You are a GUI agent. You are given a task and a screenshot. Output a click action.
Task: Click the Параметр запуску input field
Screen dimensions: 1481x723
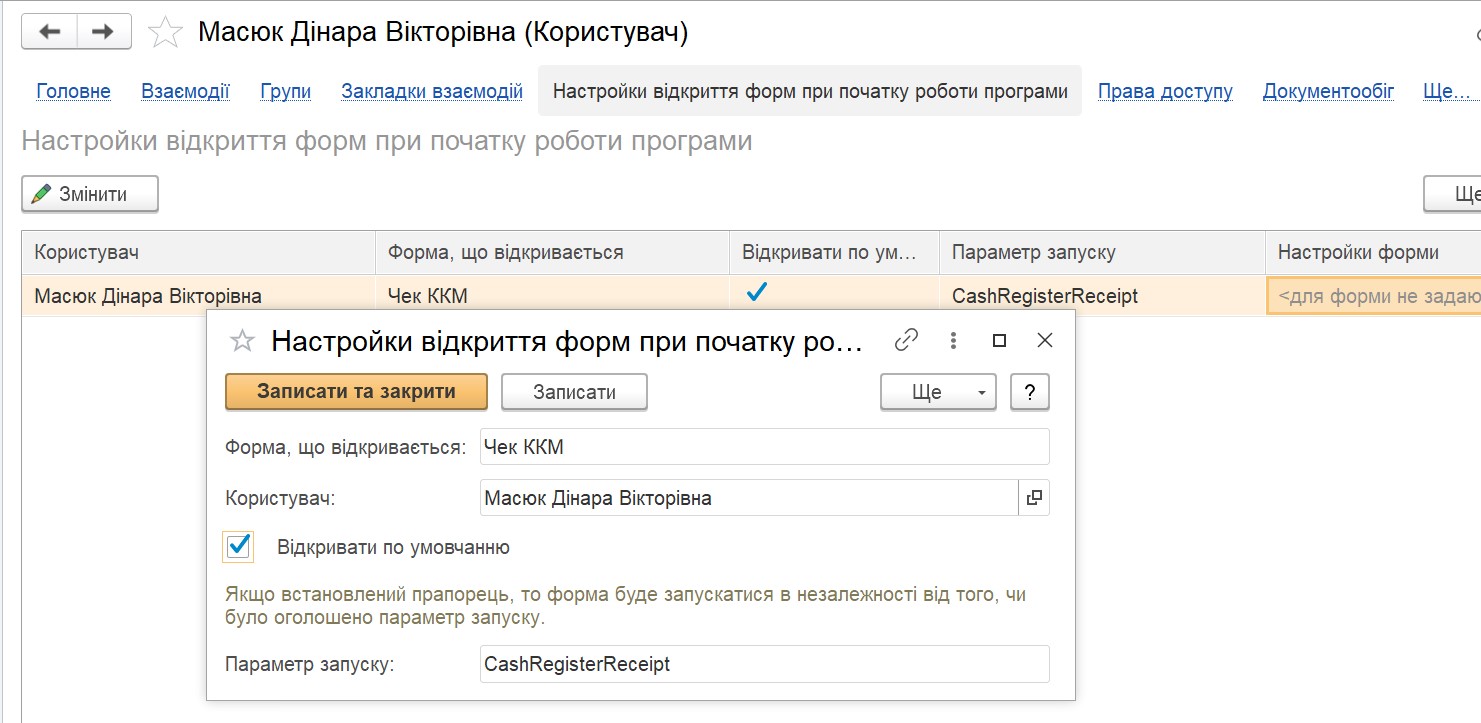click(x=765, y=664)
